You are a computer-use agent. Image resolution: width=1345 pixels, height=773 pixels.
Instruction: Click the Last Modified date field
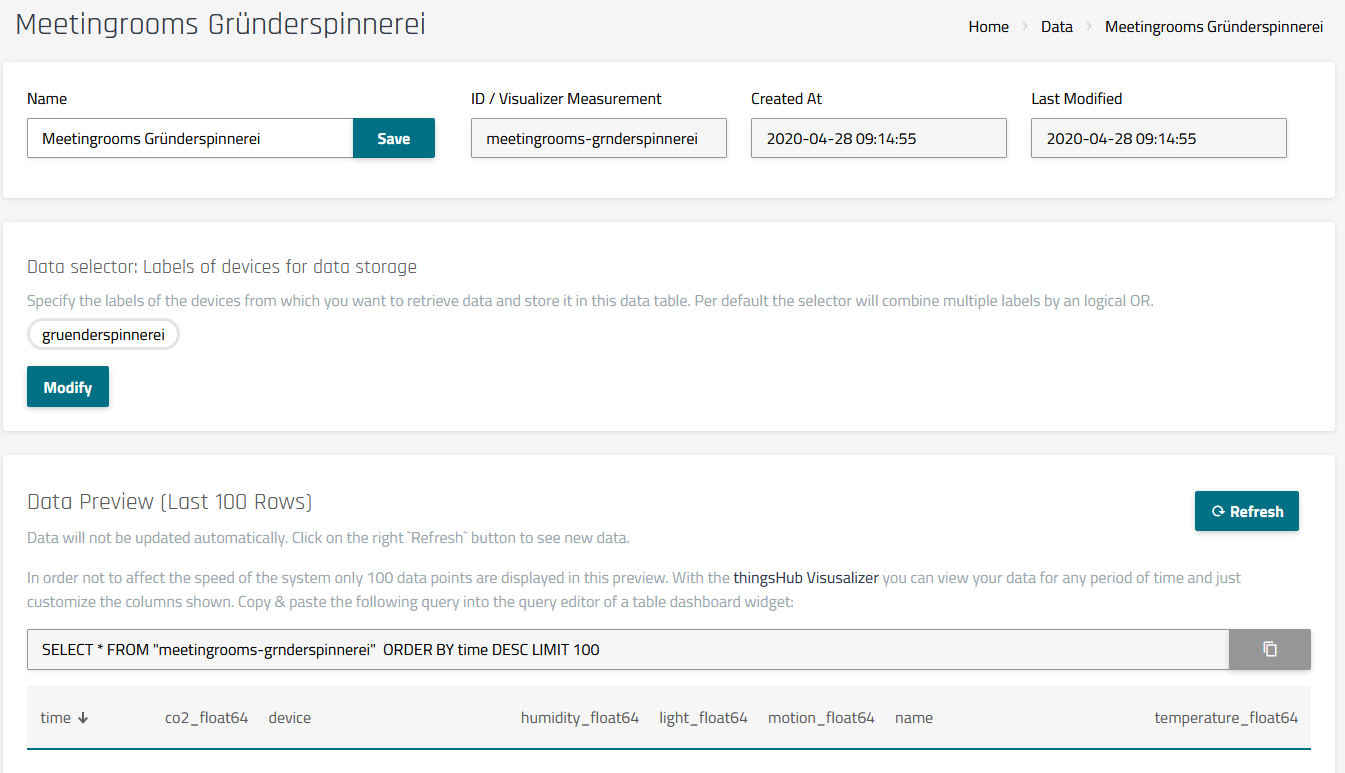pyautogui.click(x=1158, y=139)
